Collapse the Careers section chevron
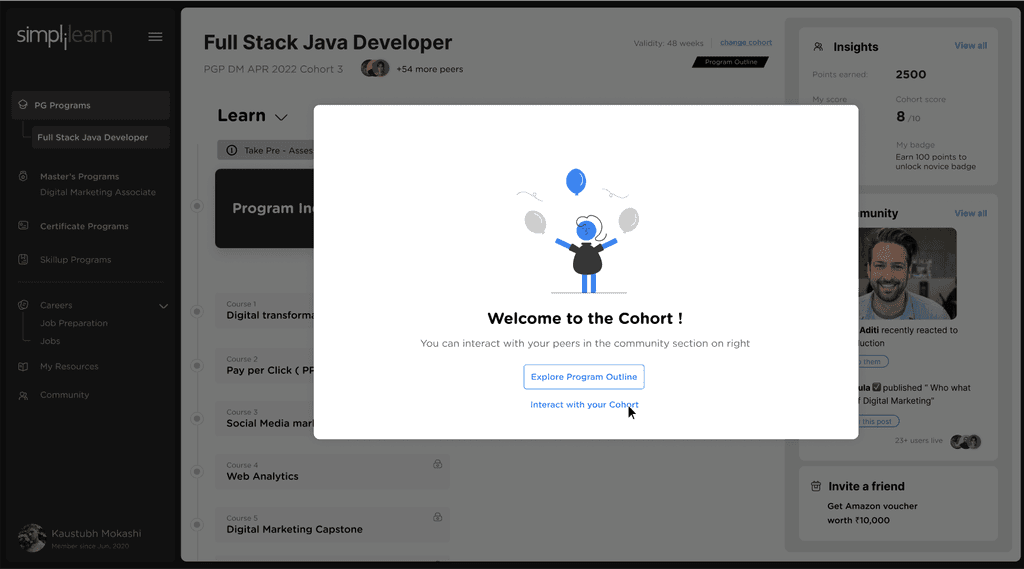 tap(163, 306)
